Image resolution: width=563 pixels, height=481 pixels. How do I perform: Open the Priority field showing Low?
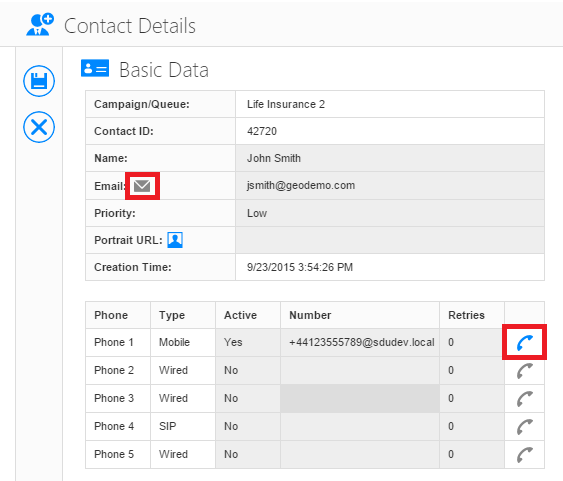tap(390, 213)
